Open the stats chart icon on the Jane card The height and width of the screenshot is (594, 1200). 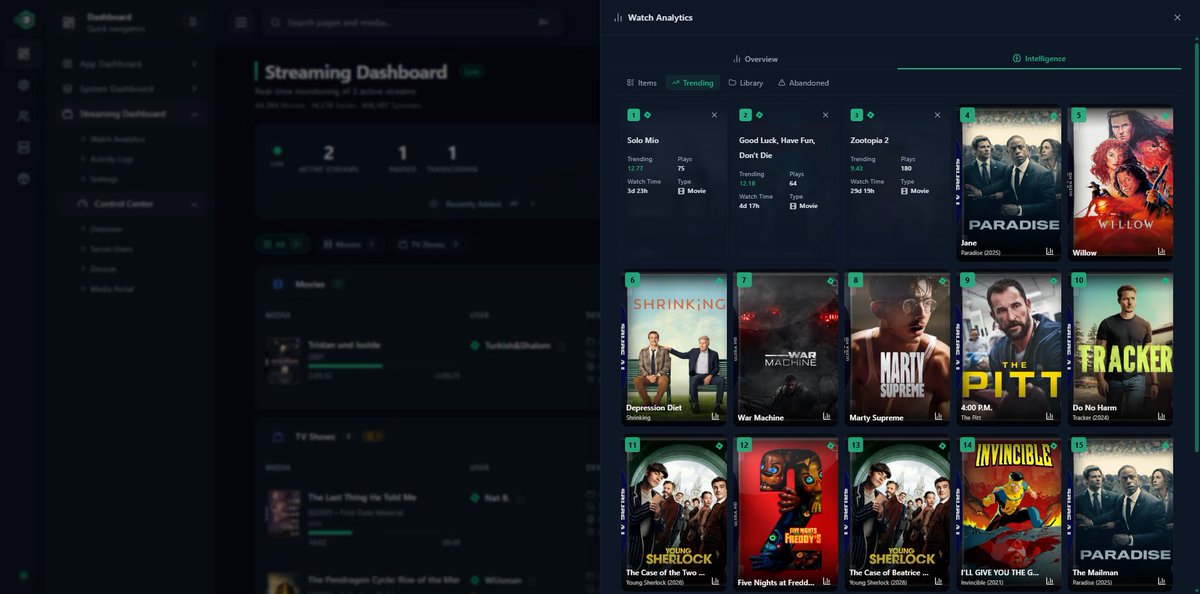tap(1050, 252)
